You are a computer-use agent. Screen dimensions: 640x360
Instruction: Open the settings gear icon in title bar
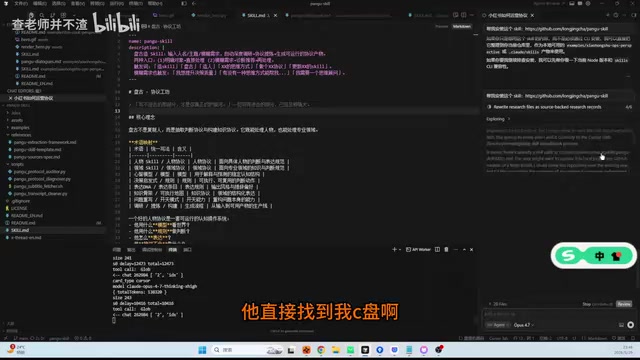(588, 3)
